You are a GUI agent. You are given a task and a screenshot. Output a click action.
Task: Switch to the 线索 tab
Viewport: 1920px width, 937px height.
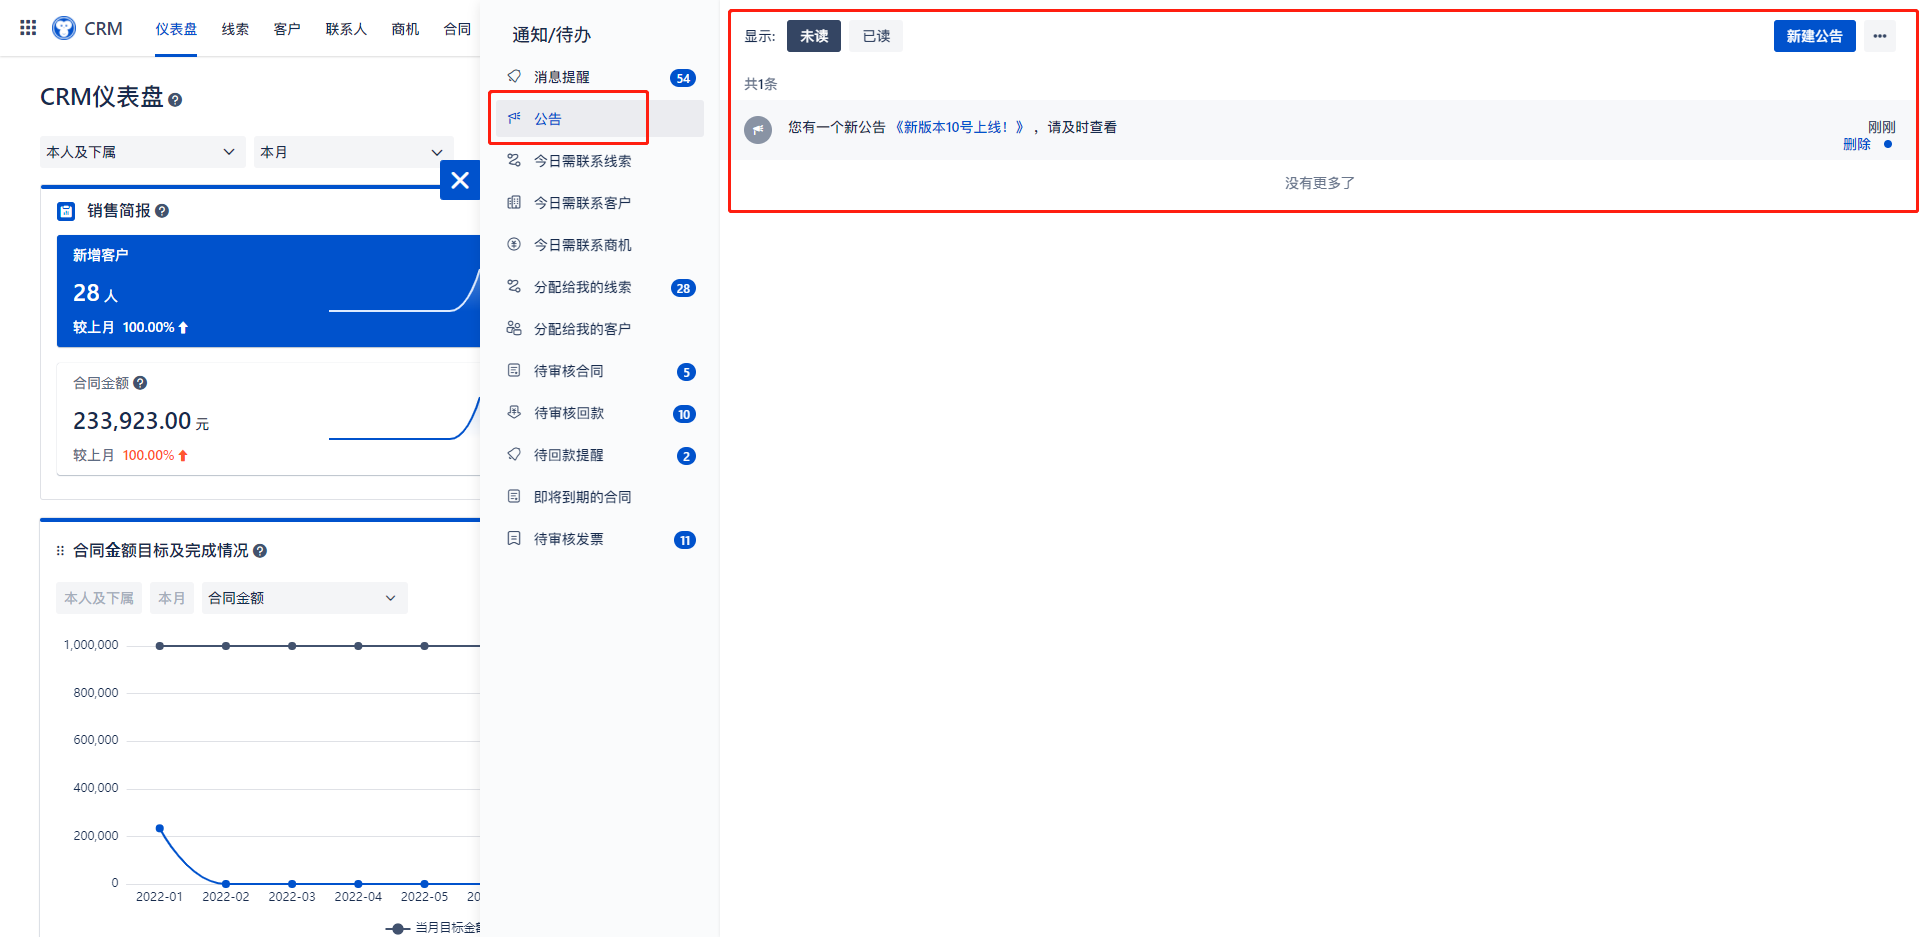click(x=235, y=29)
